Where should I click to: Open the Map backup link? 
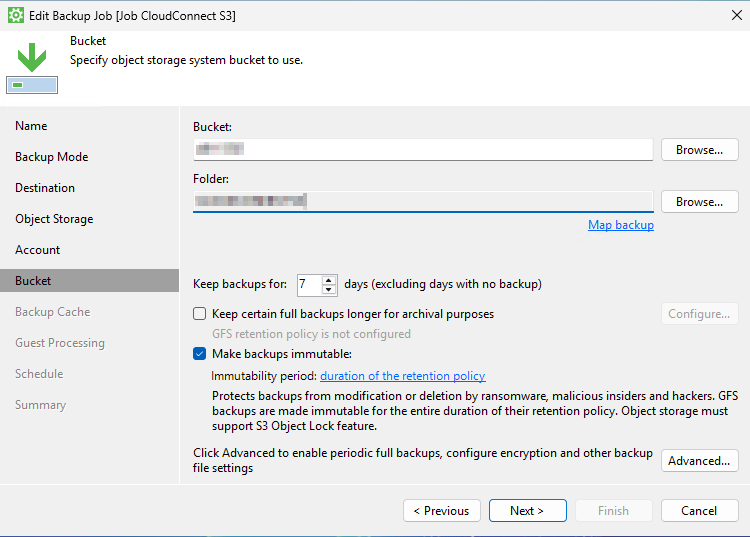(x=620, y=225)
